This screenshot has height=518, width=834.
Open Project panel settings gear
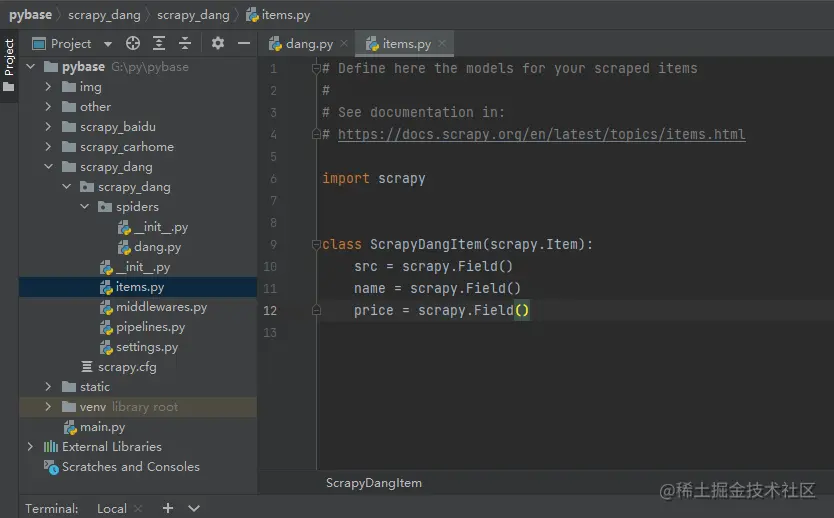coord(218,43)
